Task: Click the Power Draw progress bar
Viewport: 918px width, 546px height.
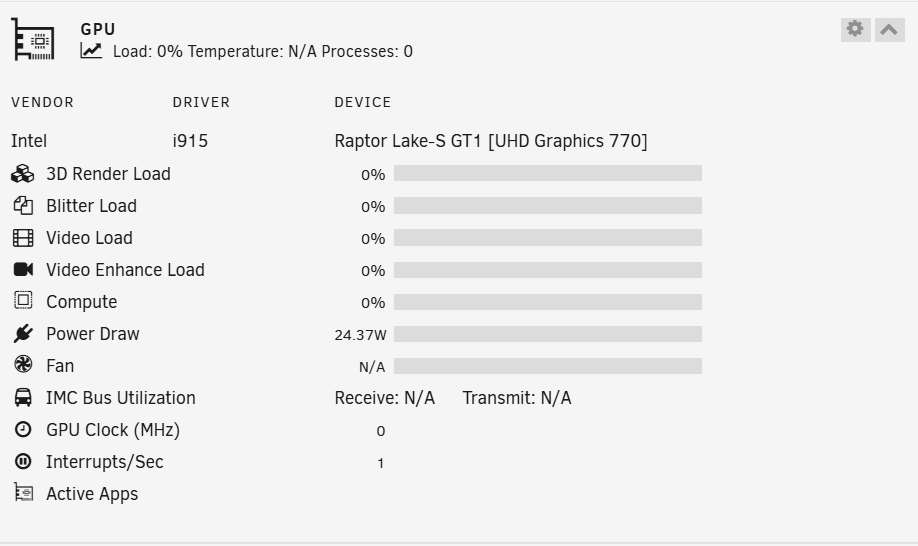Action: tap(548, 334)
